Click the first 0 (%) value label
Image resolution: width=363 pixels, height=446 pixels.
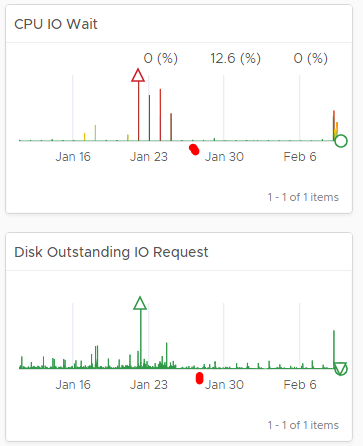[161, 58]
